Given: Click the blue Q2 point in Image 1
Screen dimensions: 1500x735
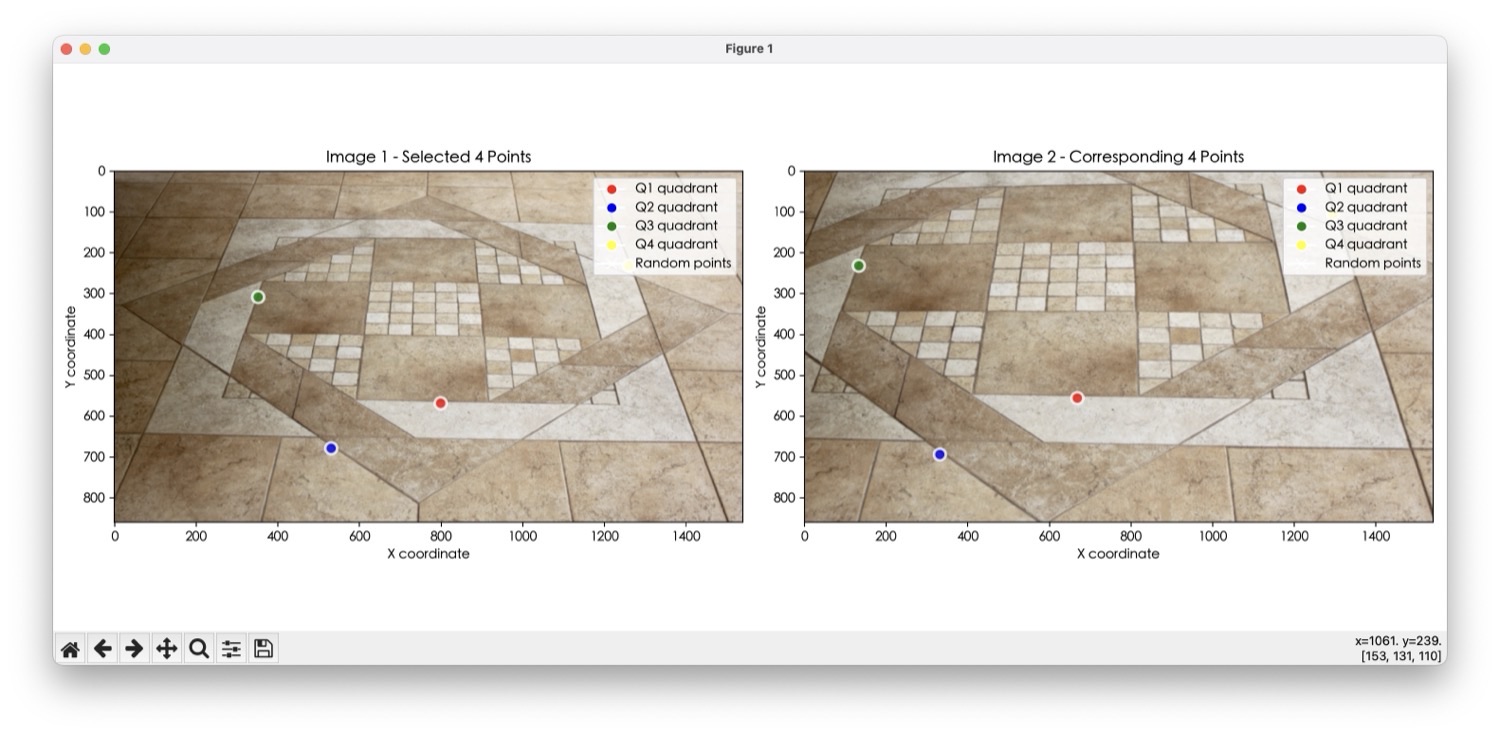Looking at the screenshot, I should [331, 448].
